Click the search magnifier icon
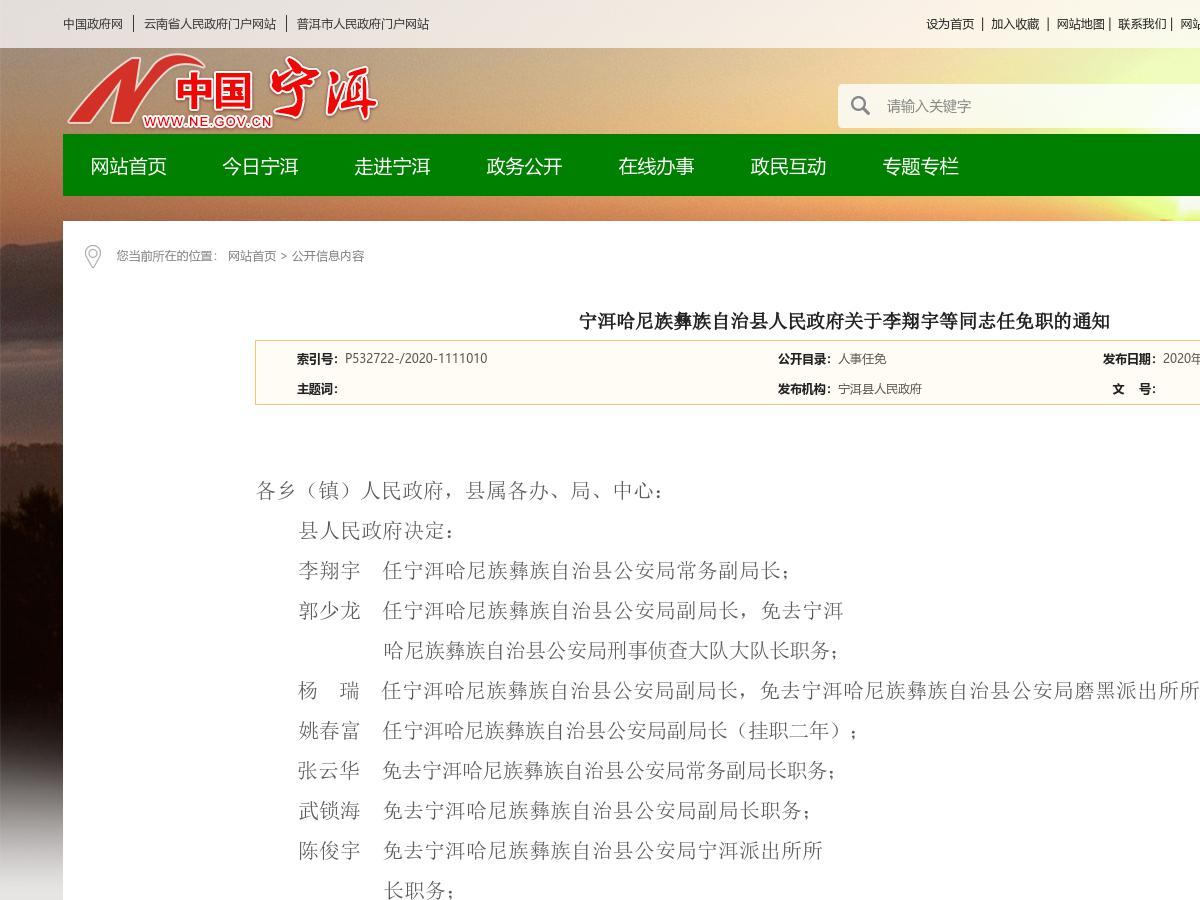 (x=860, y=105)
